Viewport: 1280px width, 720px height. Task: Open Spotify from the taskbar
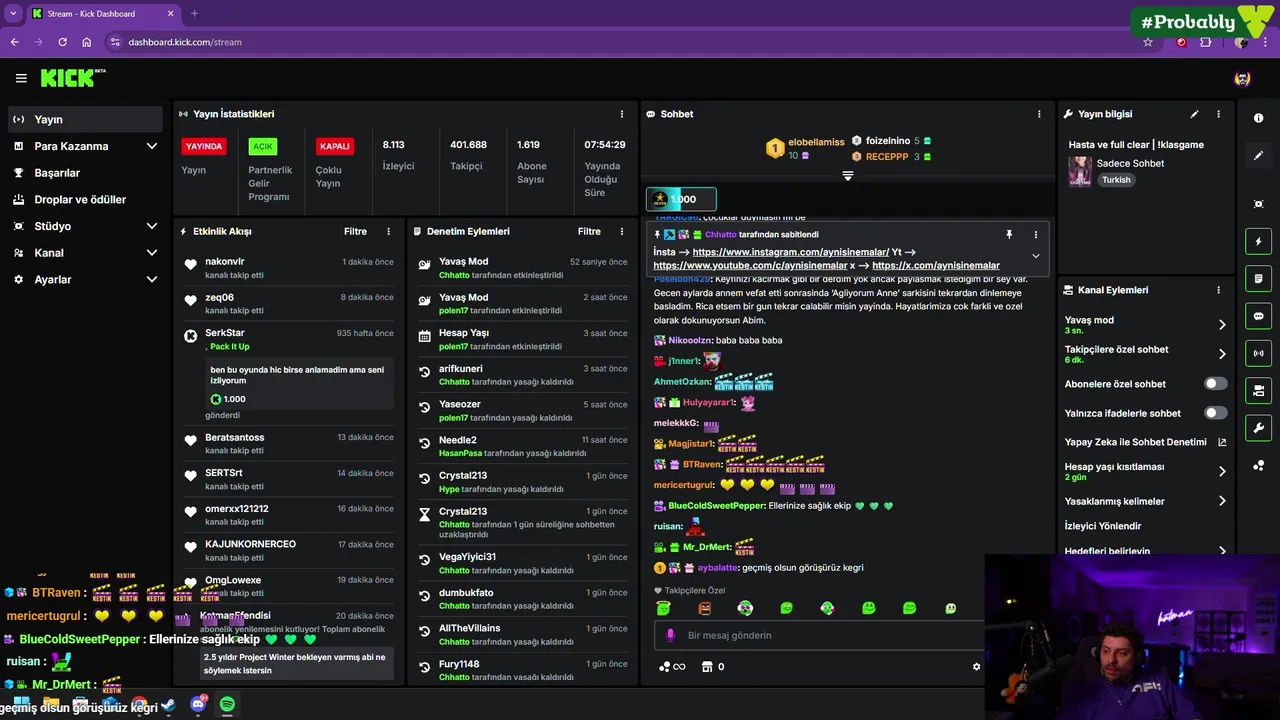coord(227,705)
